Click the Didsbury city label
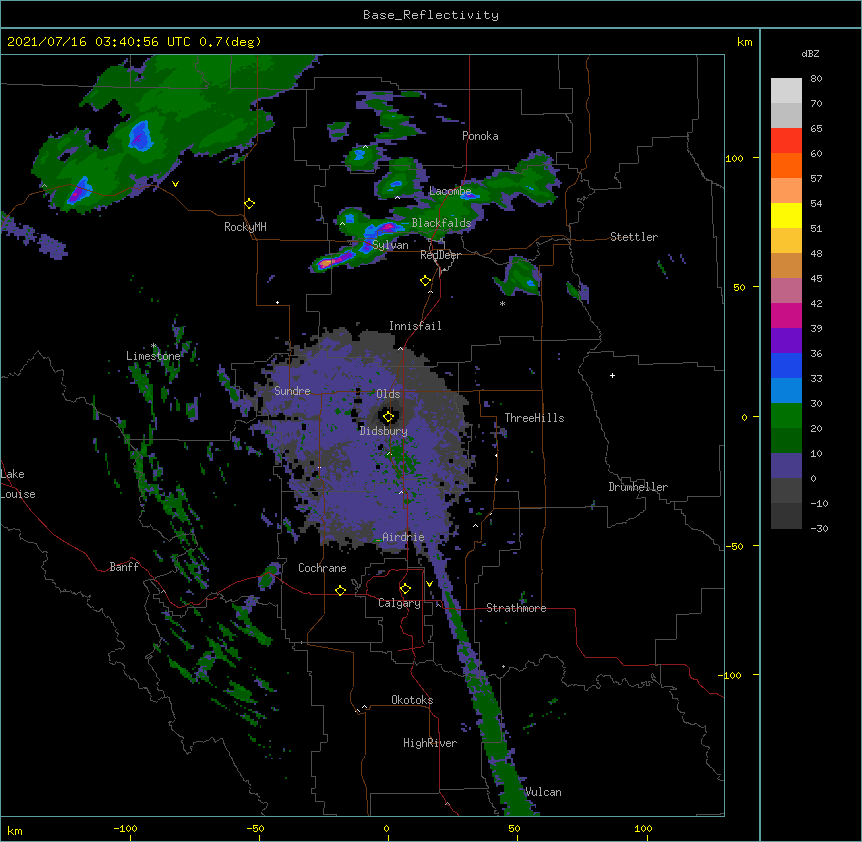This screenshot has width=862, height=842. 383,431
